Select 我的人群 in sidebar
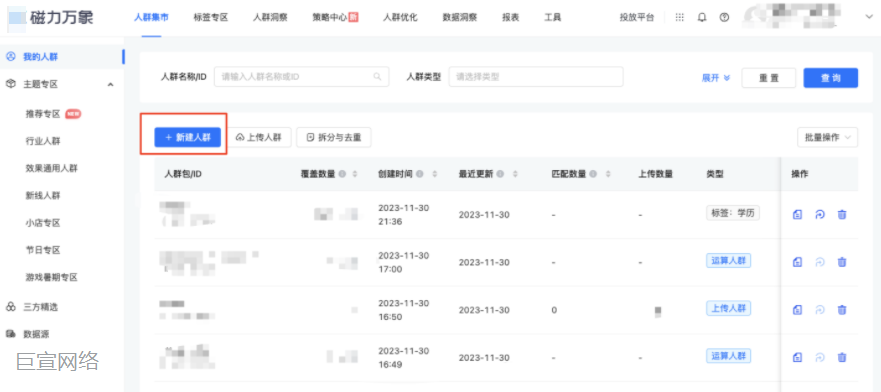This screenshot has height=392, width=881. coord(40,57)
